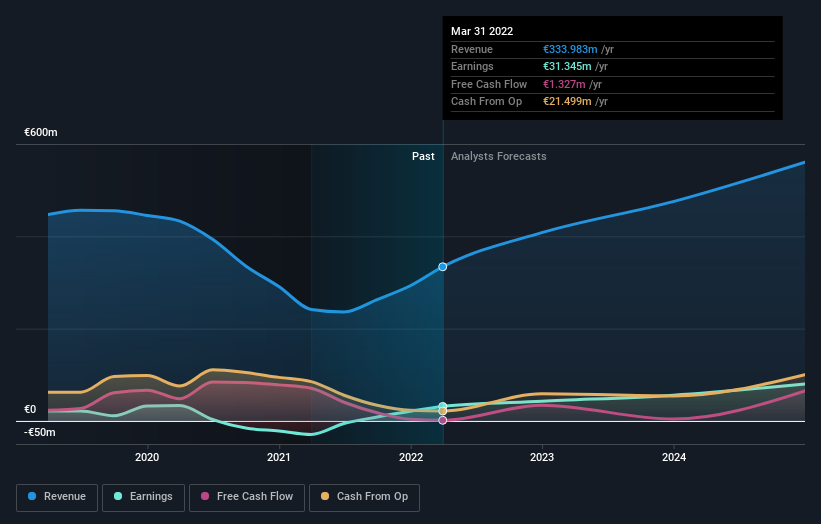Click the teal Earnings data point marker

[x=442, y=406]
